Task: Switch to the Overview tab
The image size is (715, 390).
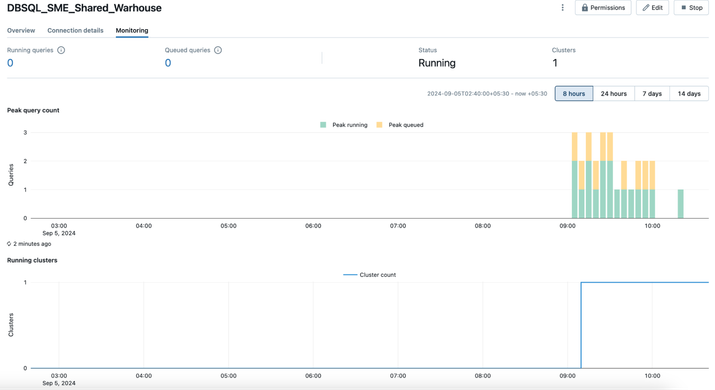Action: [x=21, y=31]
